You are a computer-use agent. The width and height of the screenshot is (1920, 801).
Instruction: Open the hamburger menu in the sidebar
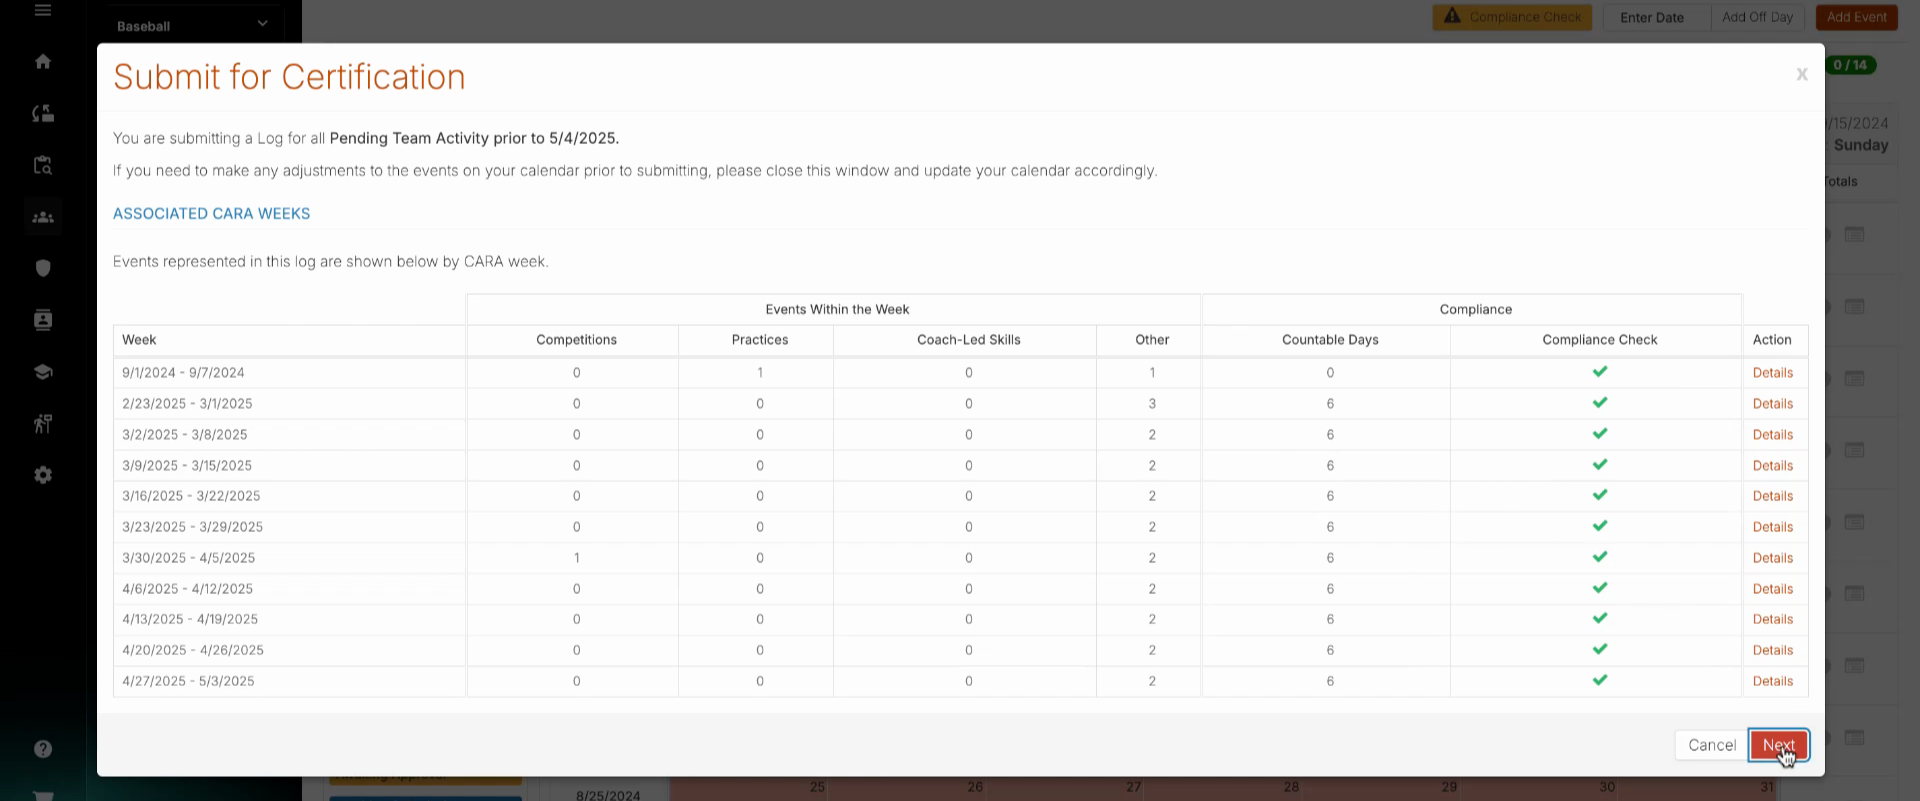(x=42, y=10)
